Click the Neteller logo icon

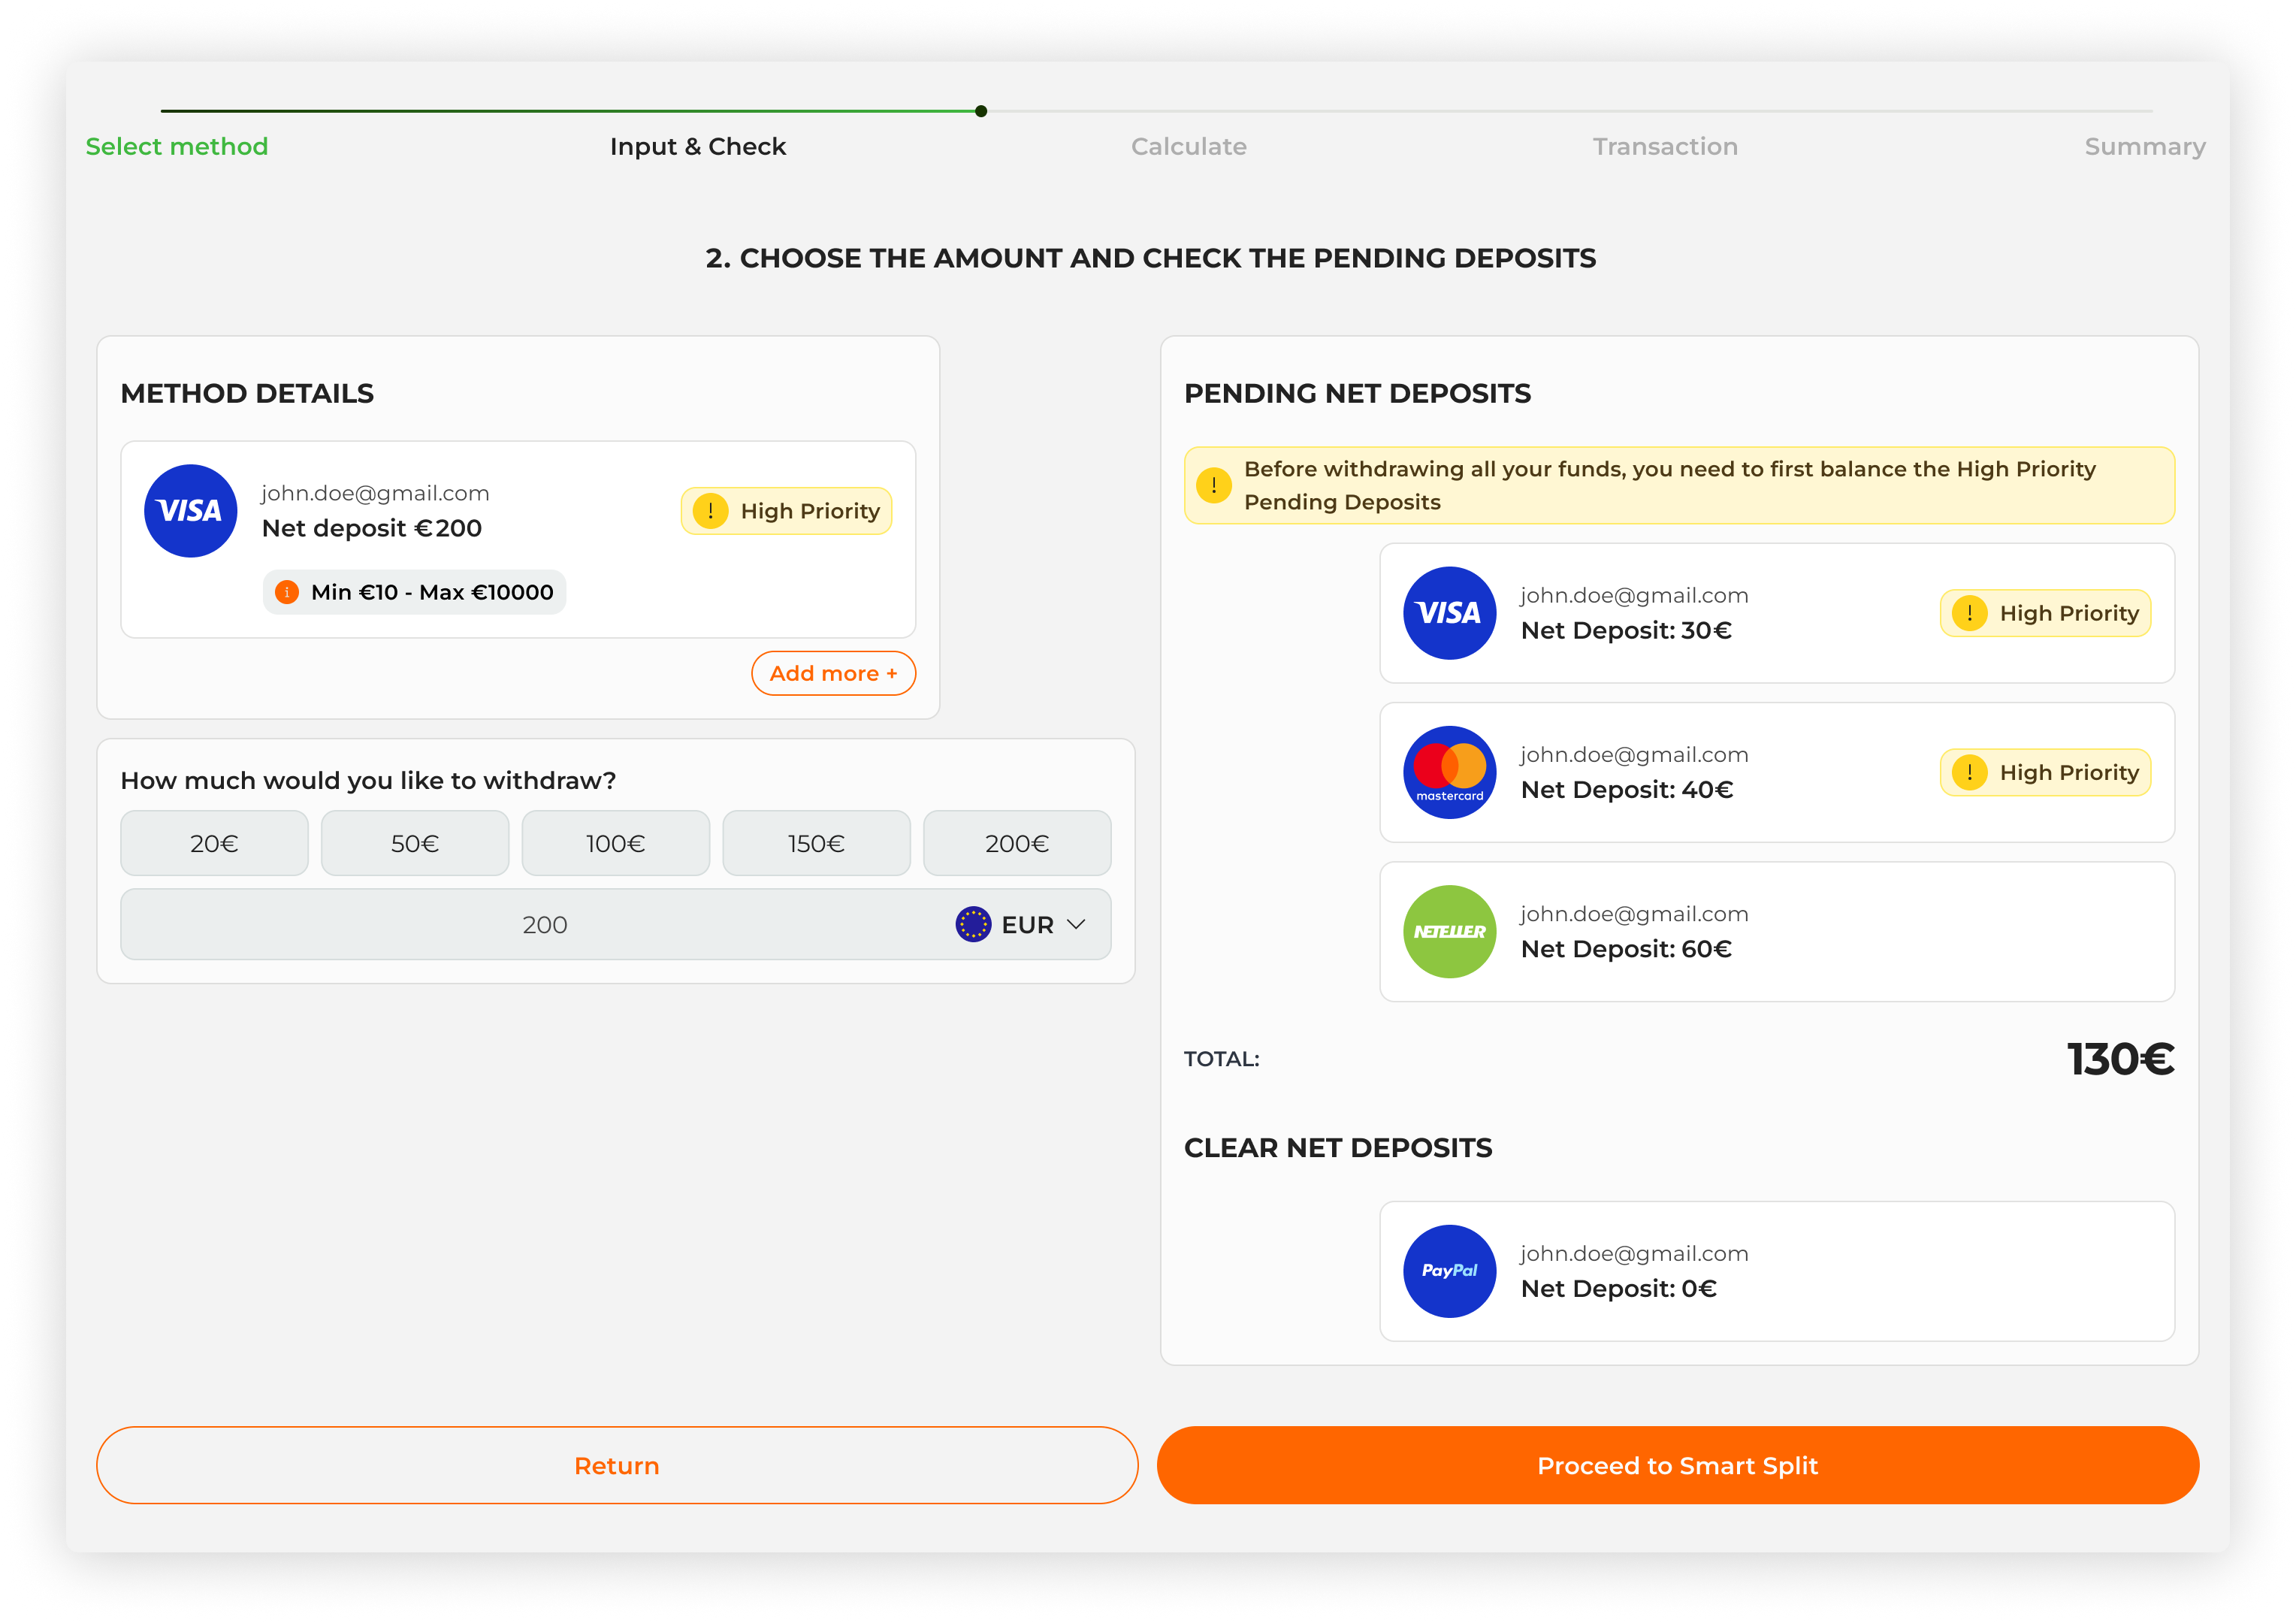(1449, 931)
